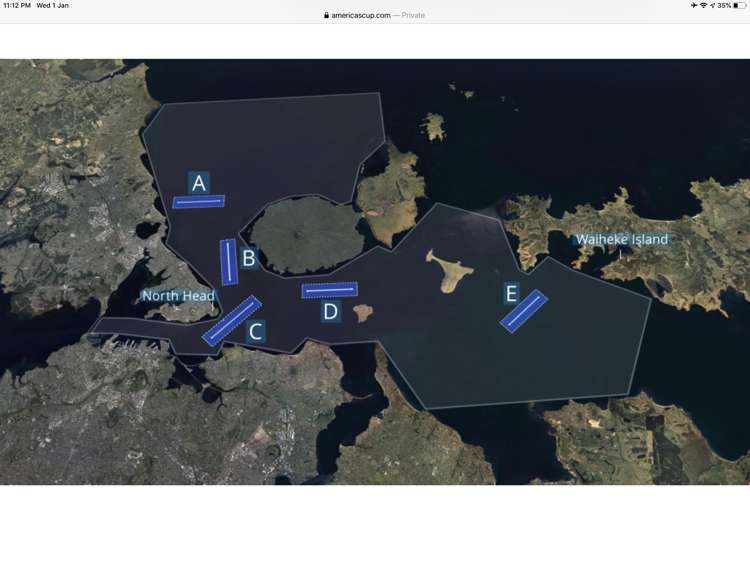Tap the small brown island beside D
The height and width of the screenshot is (562, 750).
[x=362, y=313]
